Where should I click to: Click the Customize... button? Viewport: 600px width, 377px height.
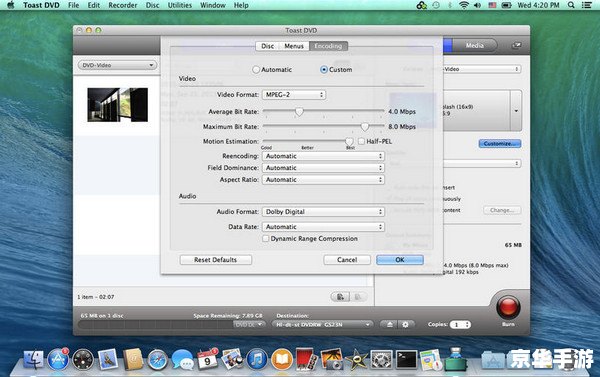[x=500, y=144]
